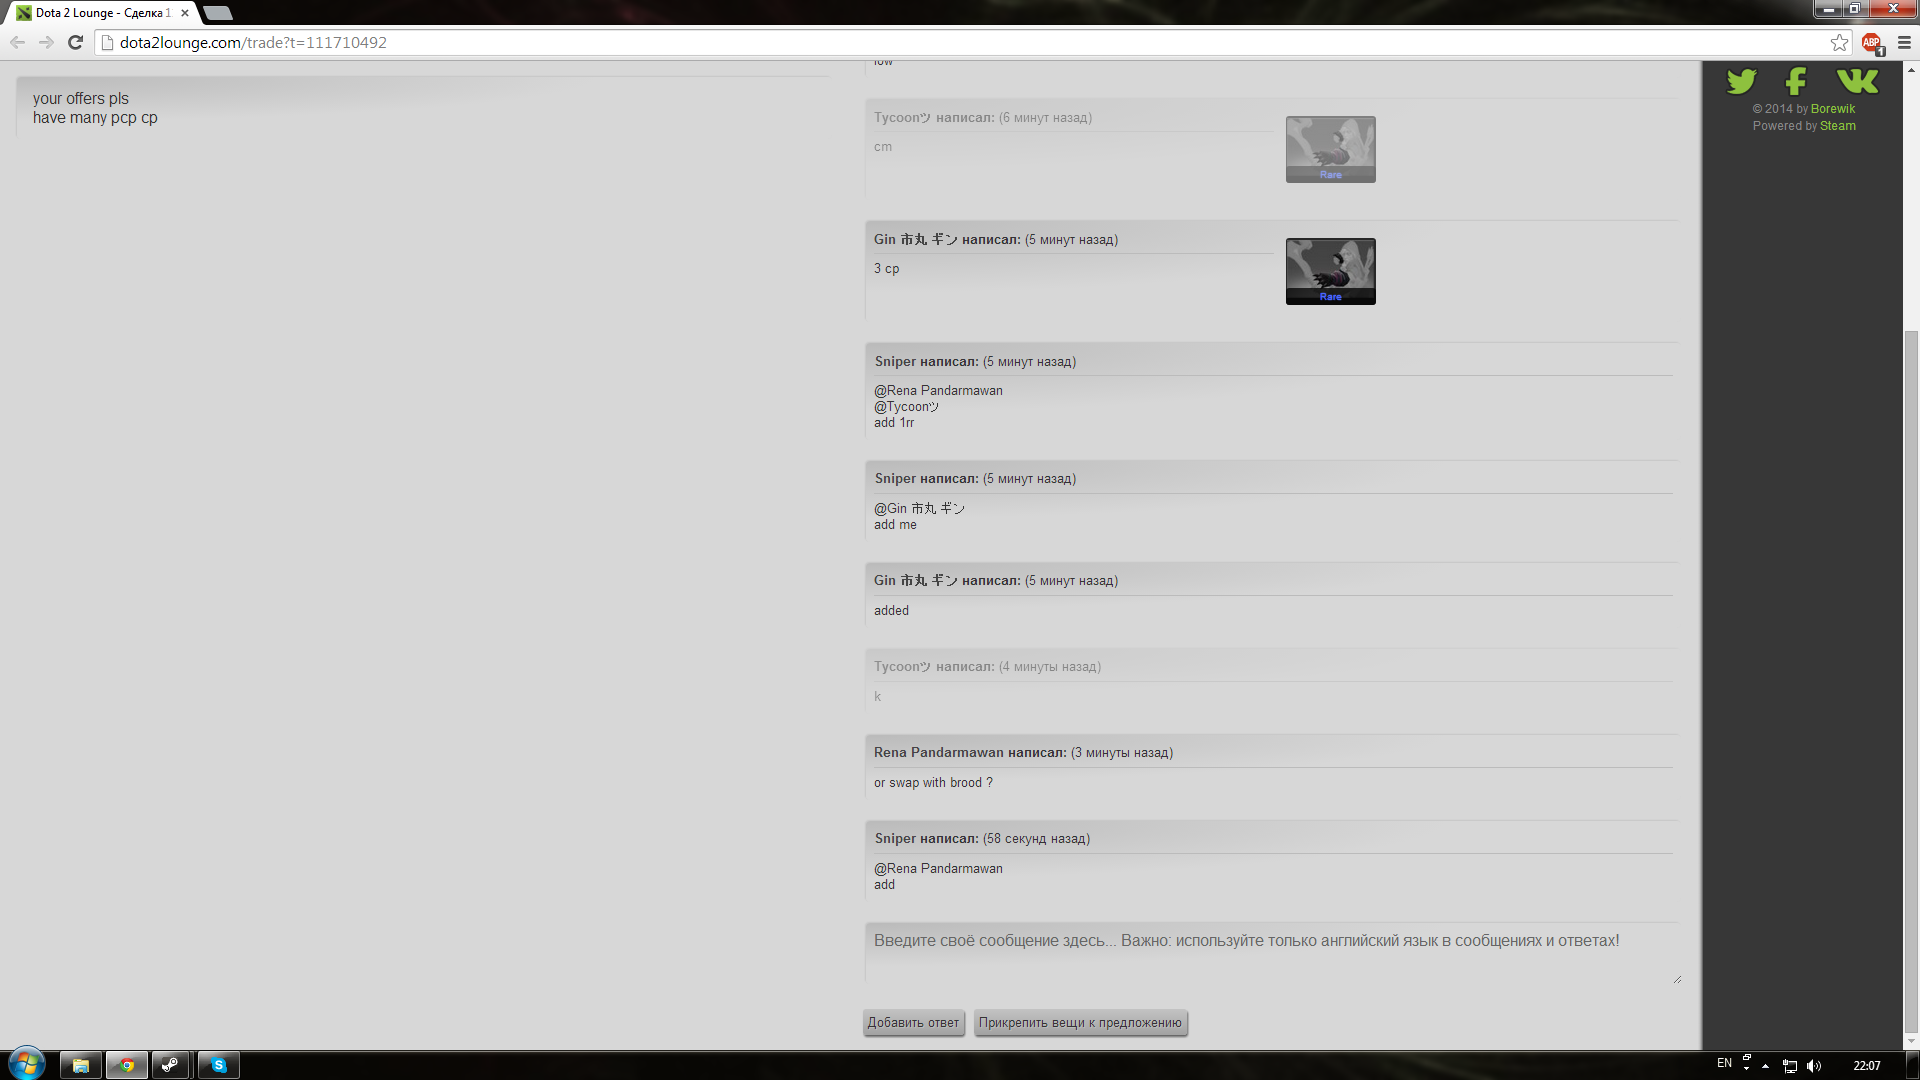The height and width of the screenshot is (1080, 1920).
Task: Click the Facebook icon in the sidebar
Action: click(1796, 81)
